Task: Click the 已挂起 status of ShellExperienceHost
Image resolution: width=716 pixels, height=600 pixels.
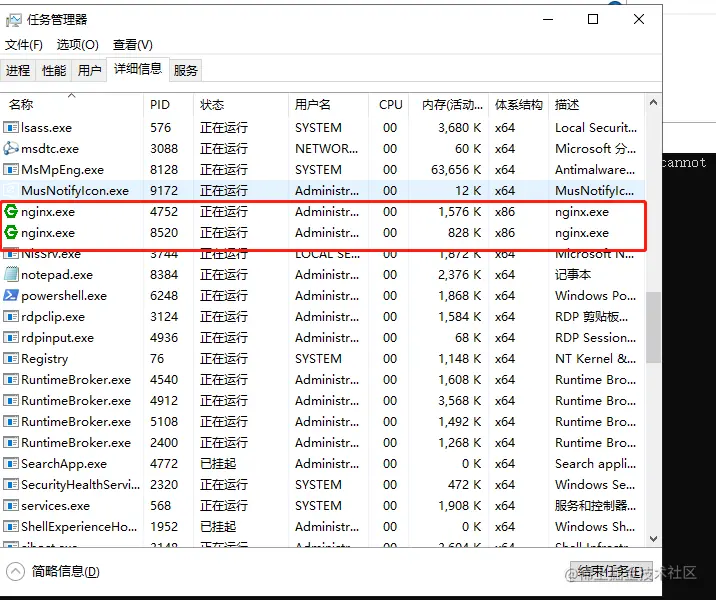Action: [x=218, y=526]
